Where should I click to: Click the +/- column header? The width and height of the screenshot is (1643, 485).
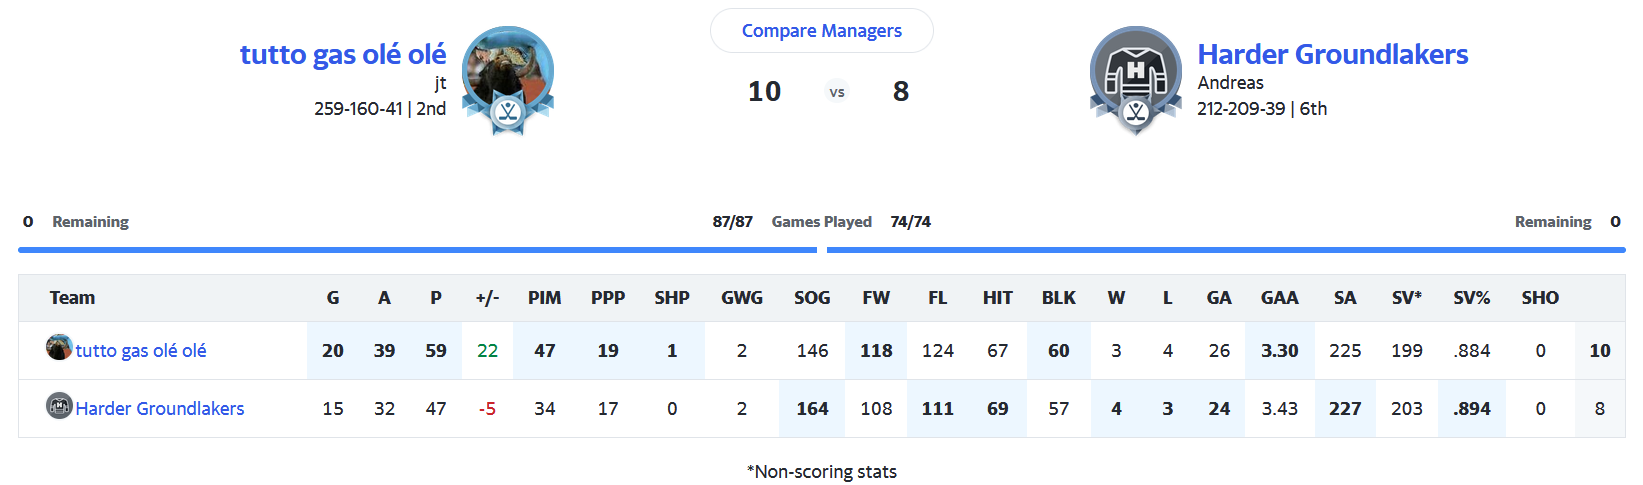(487, 298)
